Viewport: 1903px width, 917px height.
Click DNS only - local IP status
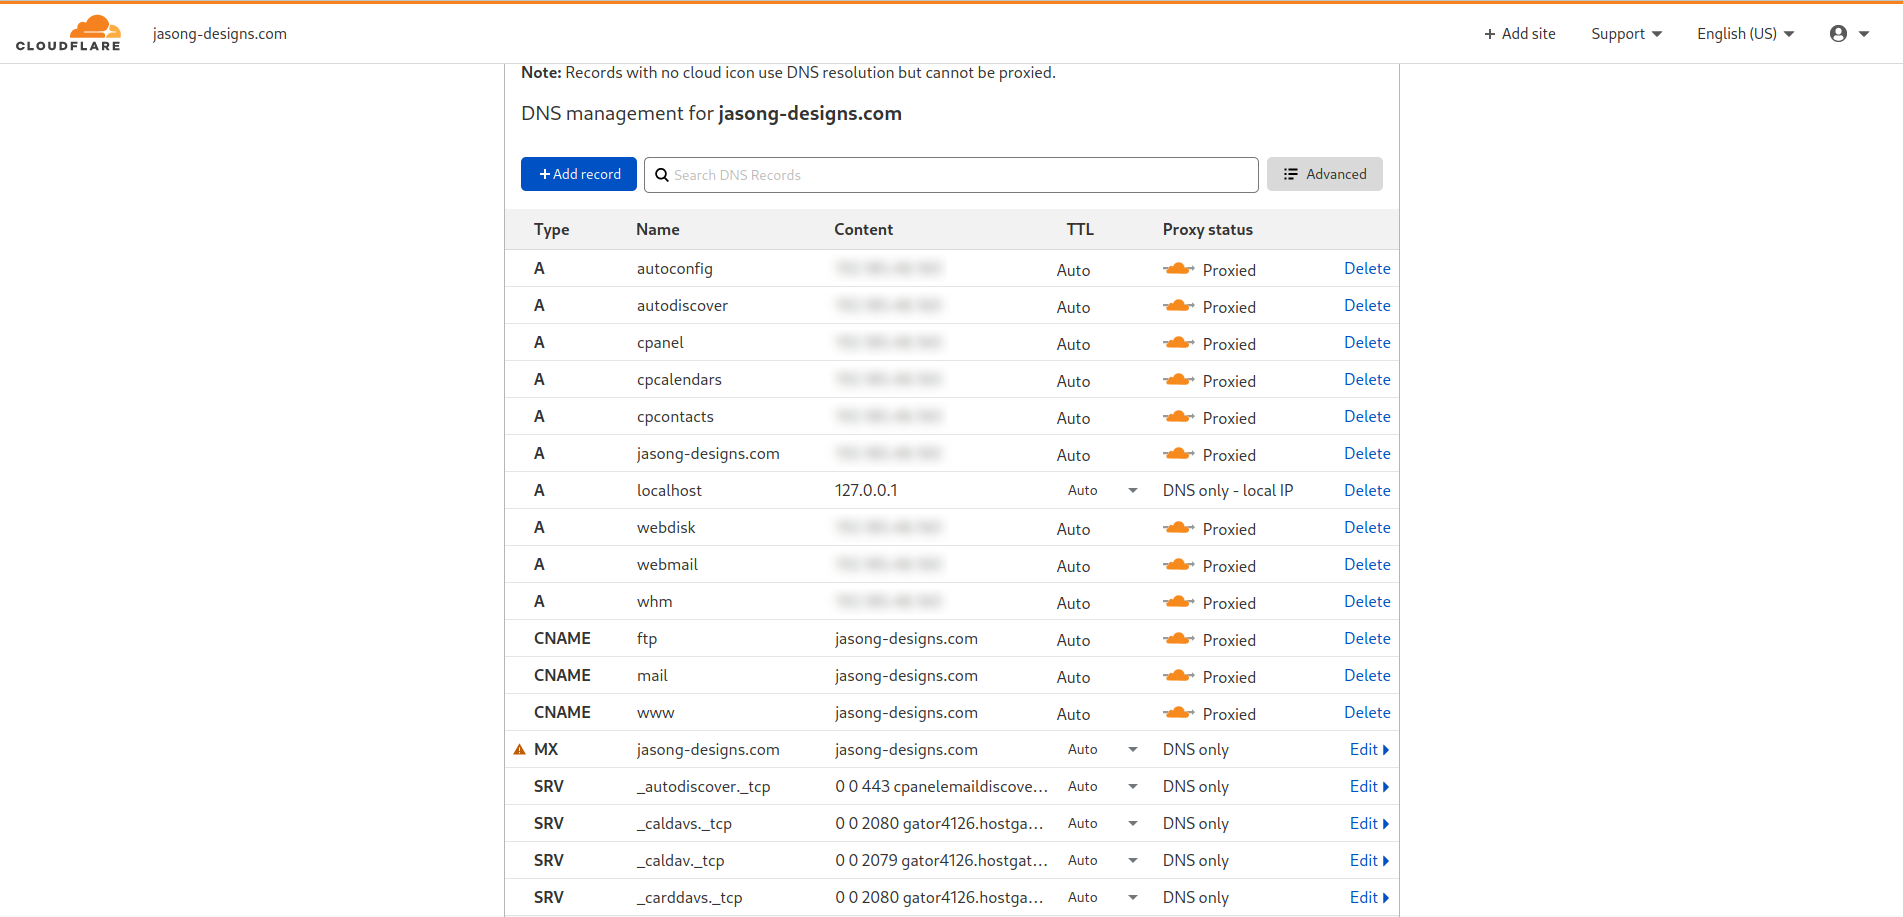coord(1228,490)
